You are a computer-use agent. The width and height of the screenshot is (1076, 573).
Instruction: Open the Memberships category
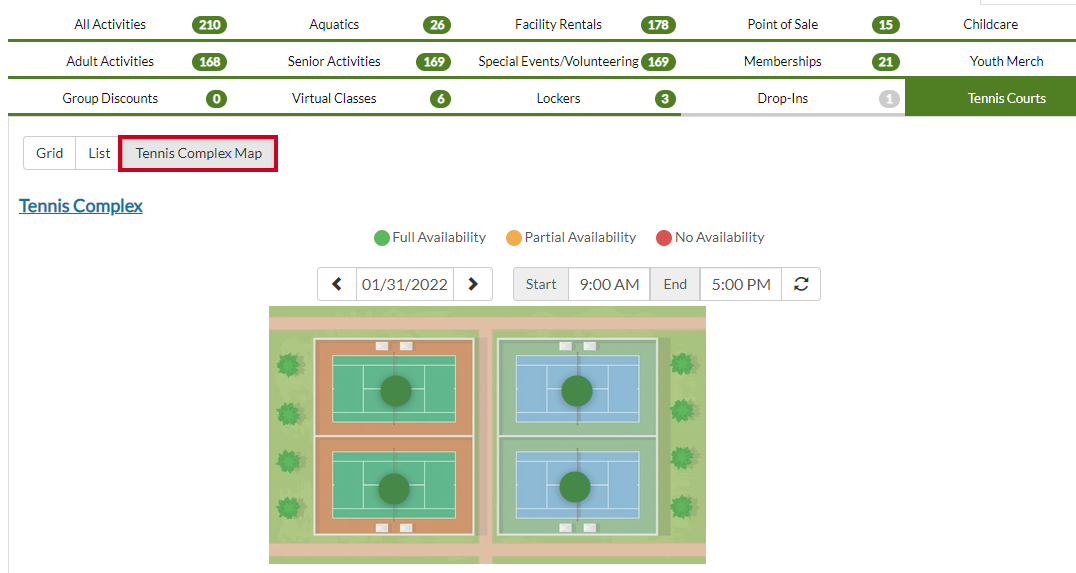pos(782,62)
